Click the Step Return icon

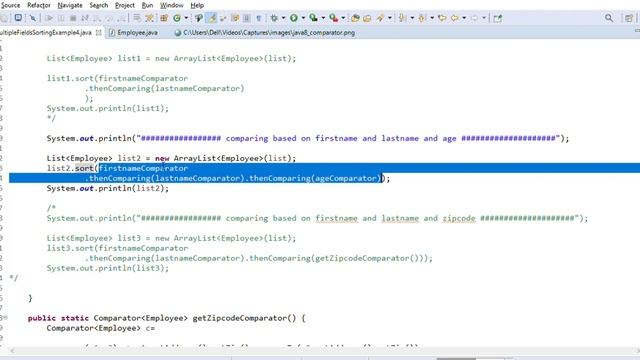point(121,18)
